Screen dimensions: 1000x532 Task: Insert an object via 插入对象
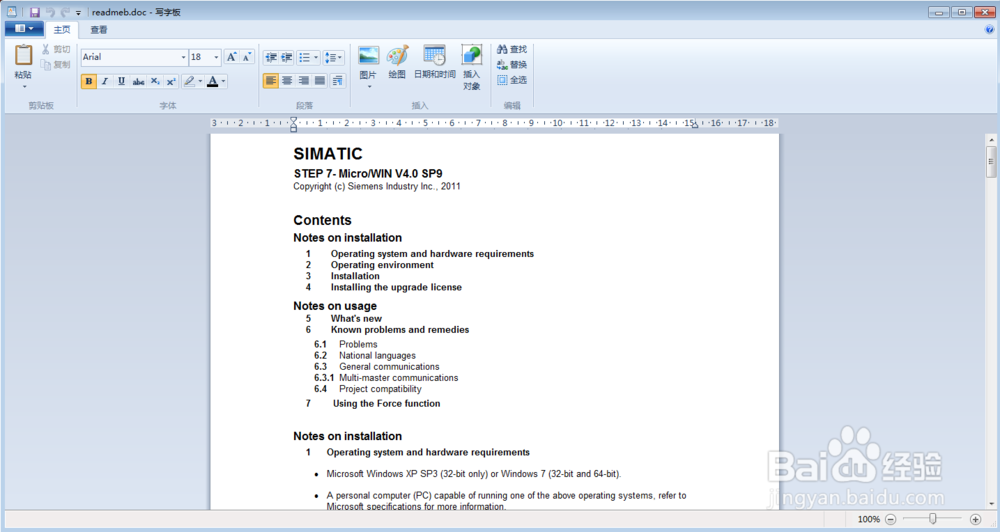(x=471, y=68)
